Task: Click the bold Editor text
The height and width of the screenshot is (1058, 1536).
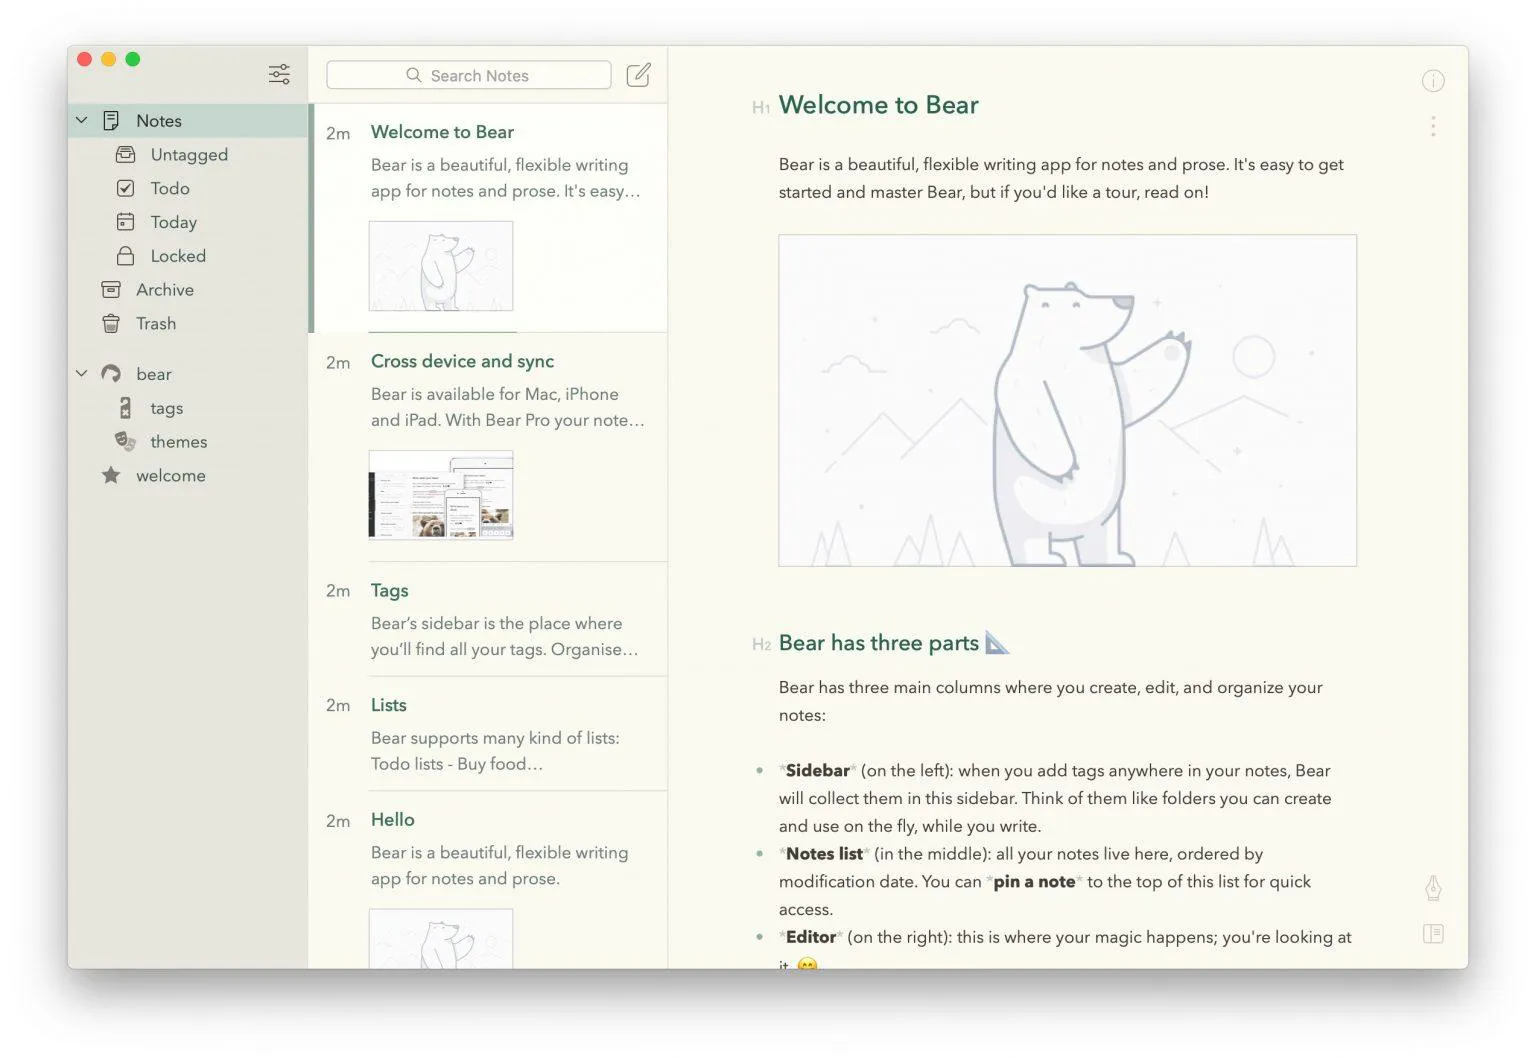Action: click(811, 937)
